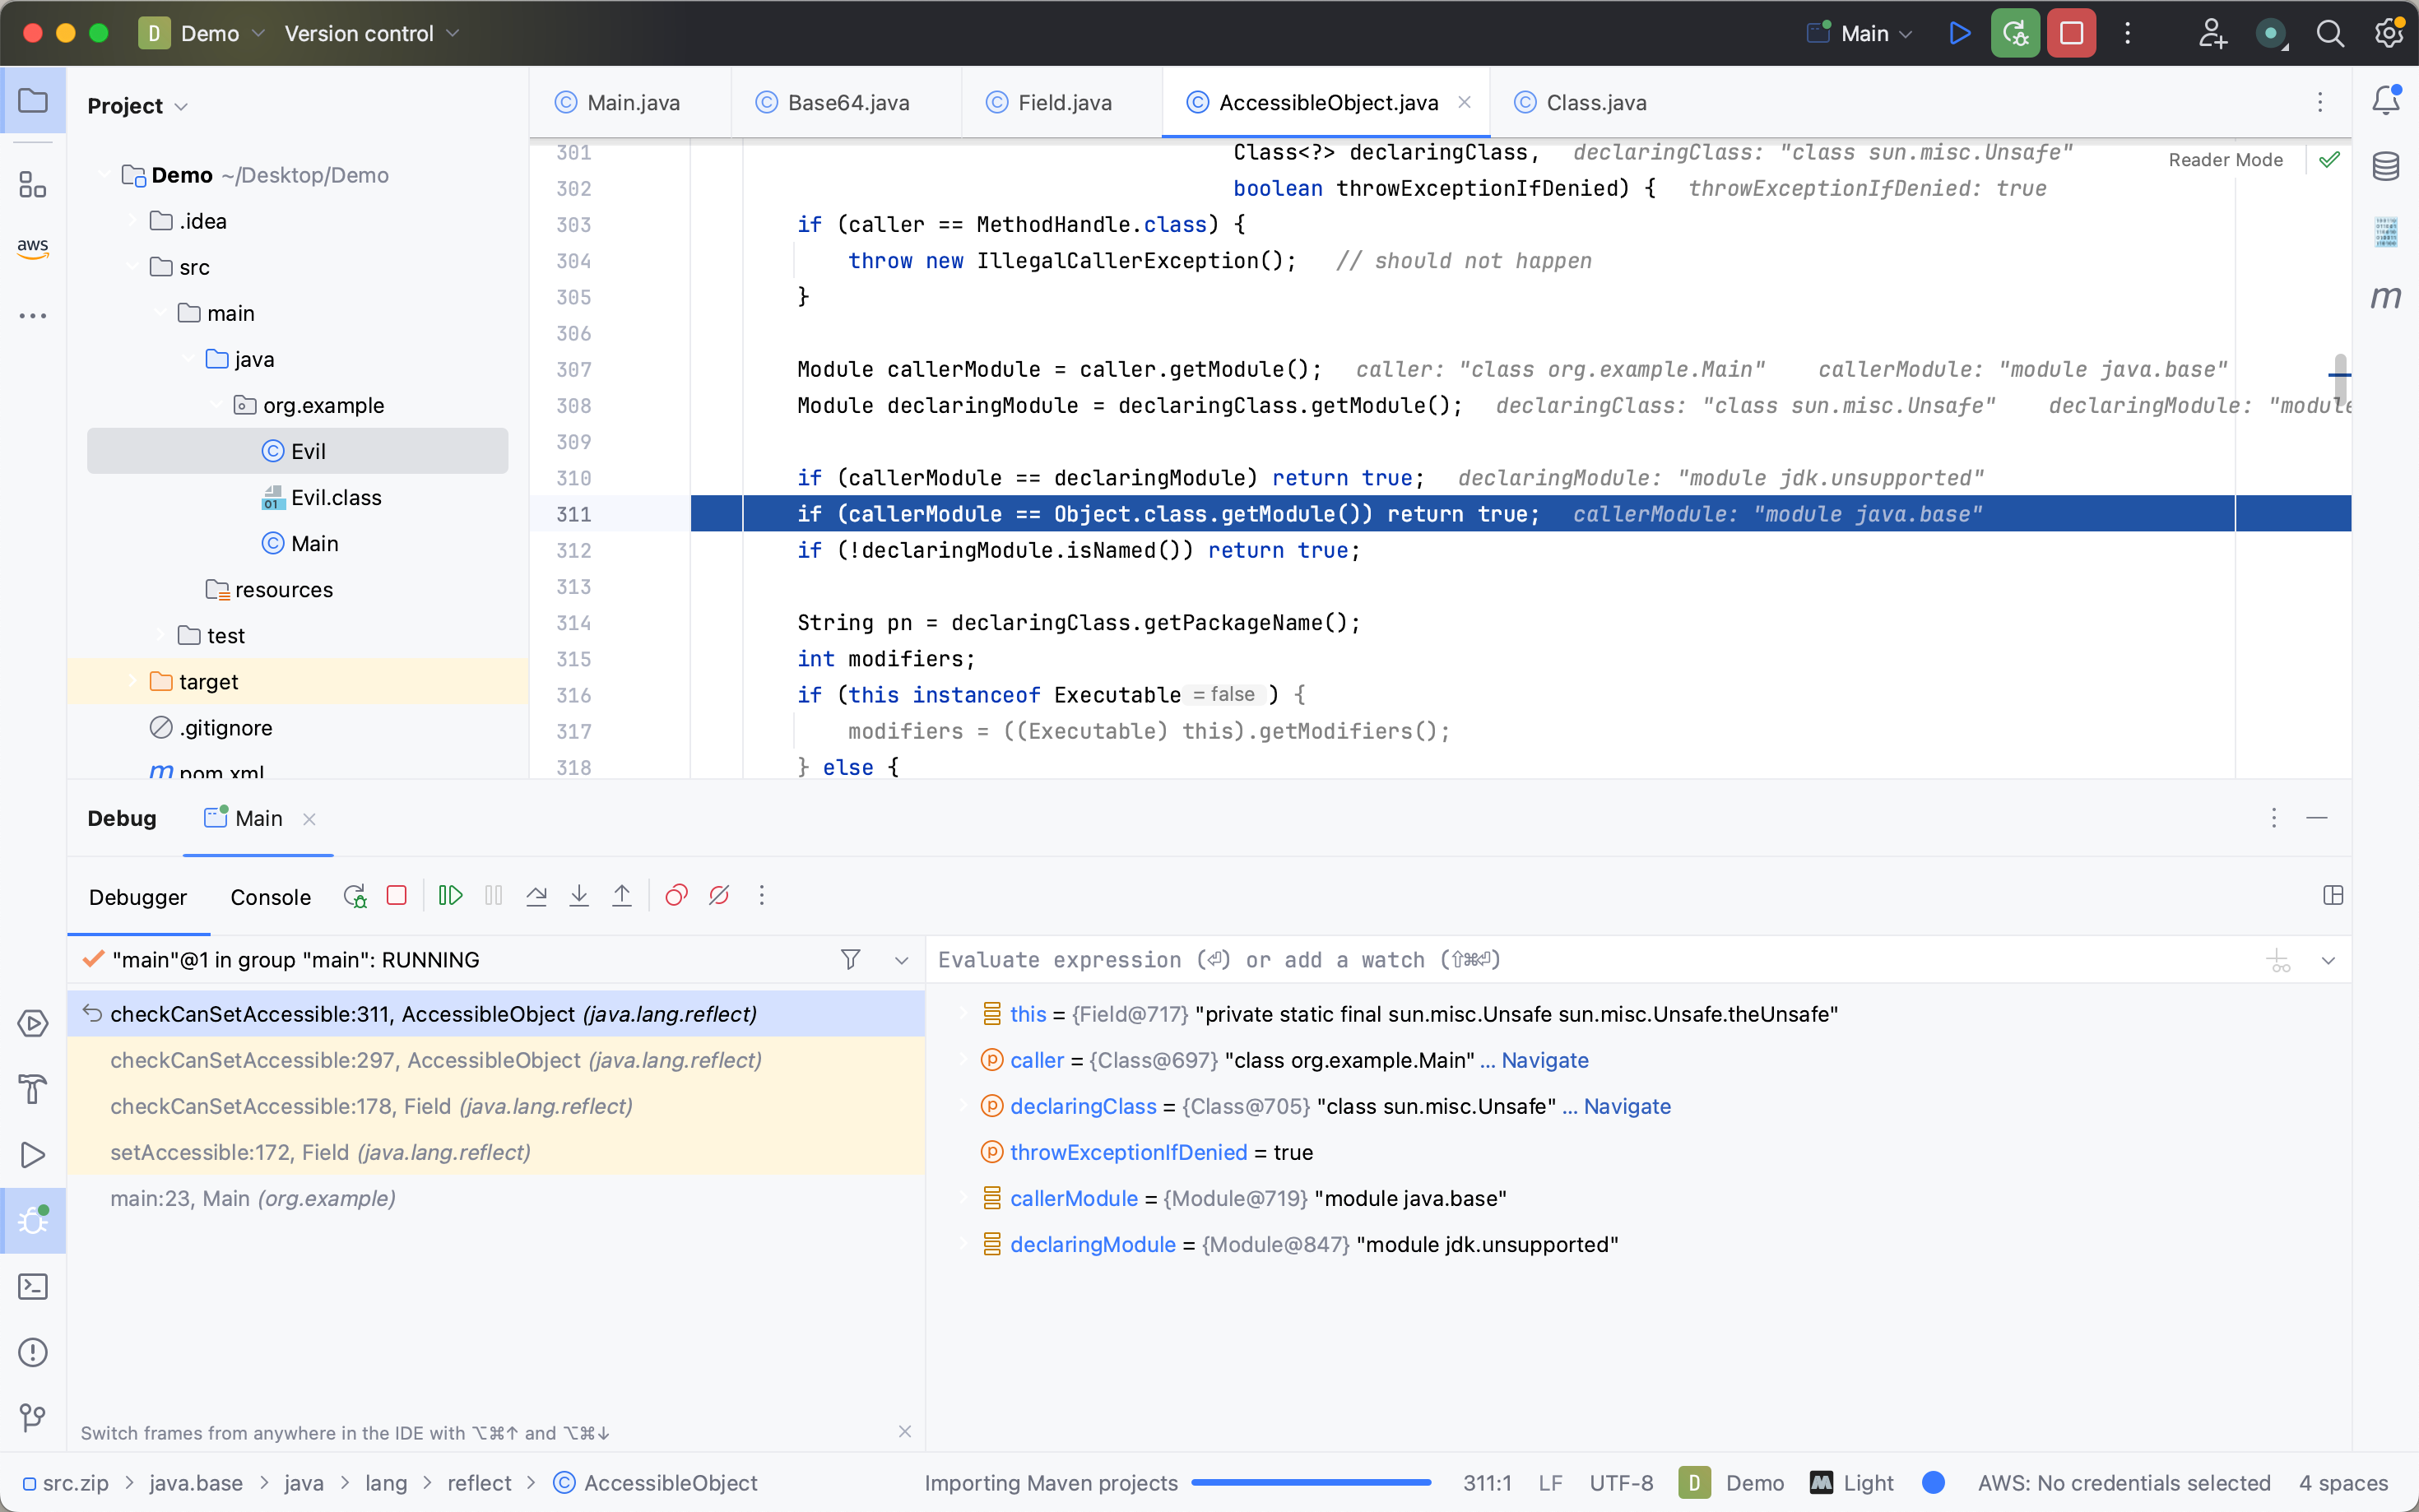2419x1512 pixels.
Task: Open the Console tab in Debug panel
Action: pos(270,897)
